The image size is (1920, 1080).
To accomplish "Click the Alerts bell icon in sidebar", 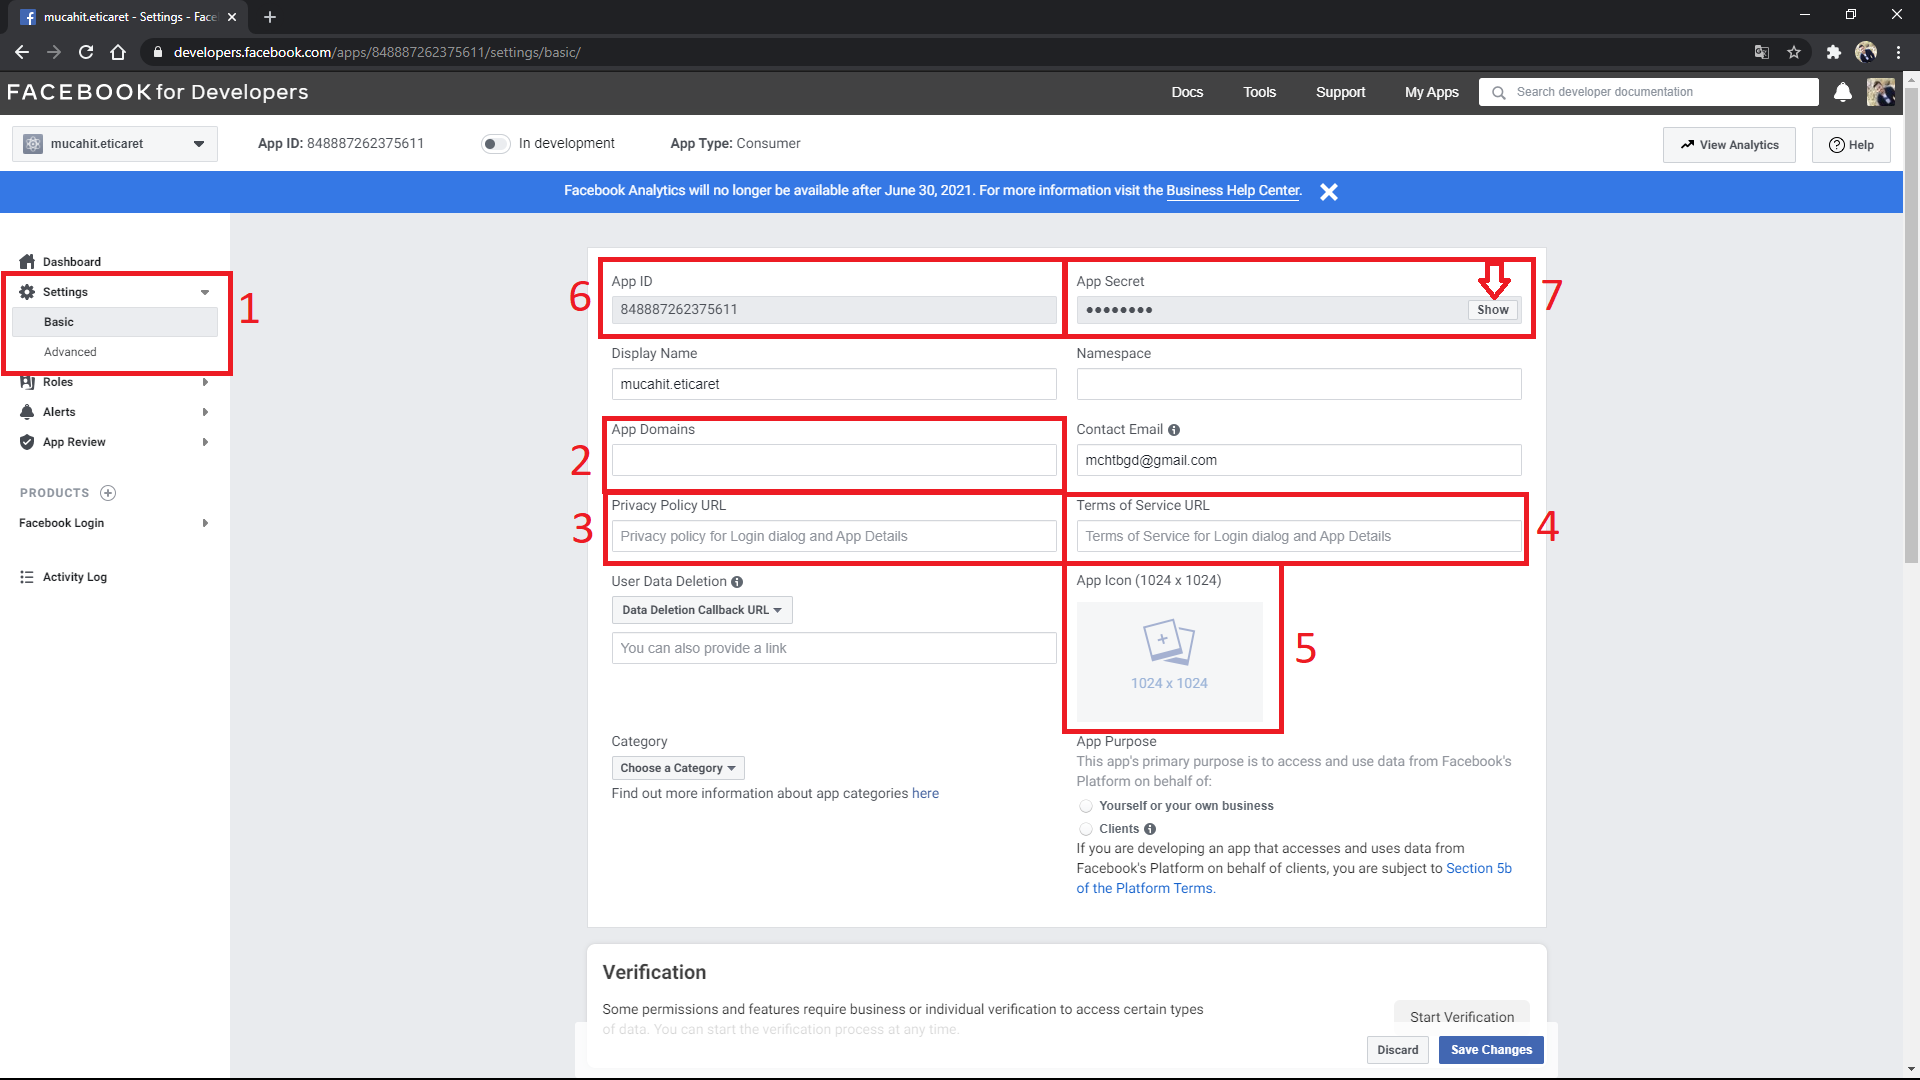I will [x=27, y=412].
